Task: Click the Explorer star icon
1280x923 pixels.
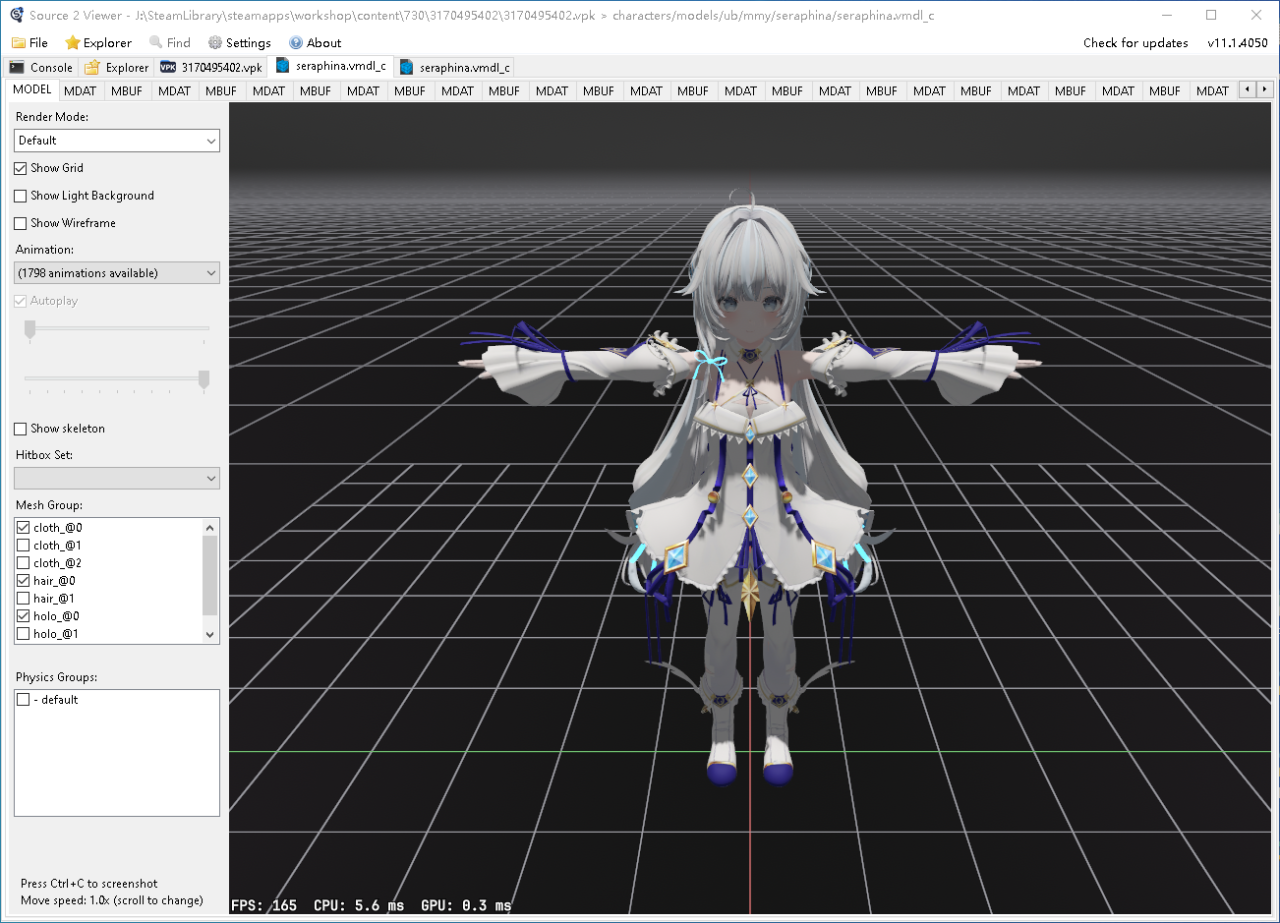Action: [x=72, y=43]
